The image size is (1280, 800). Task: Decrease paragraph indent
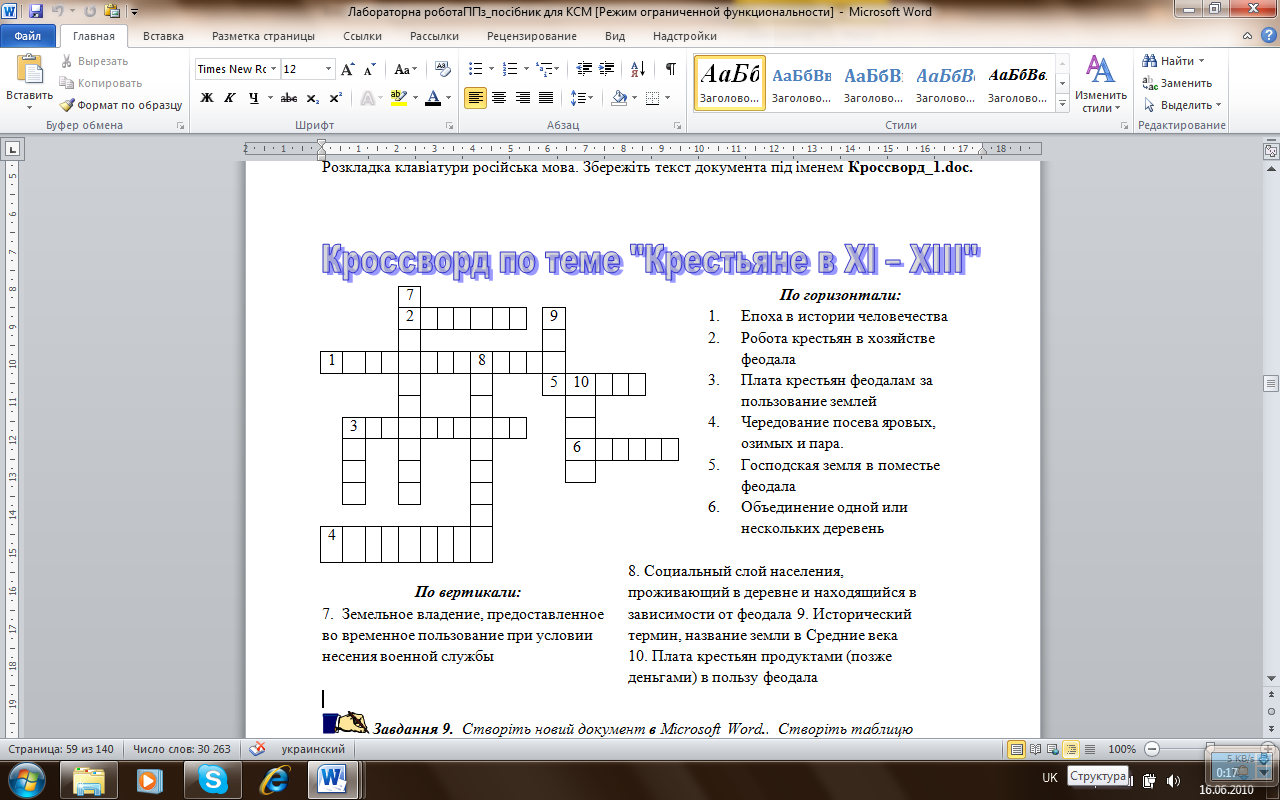[x=585, y=69]
